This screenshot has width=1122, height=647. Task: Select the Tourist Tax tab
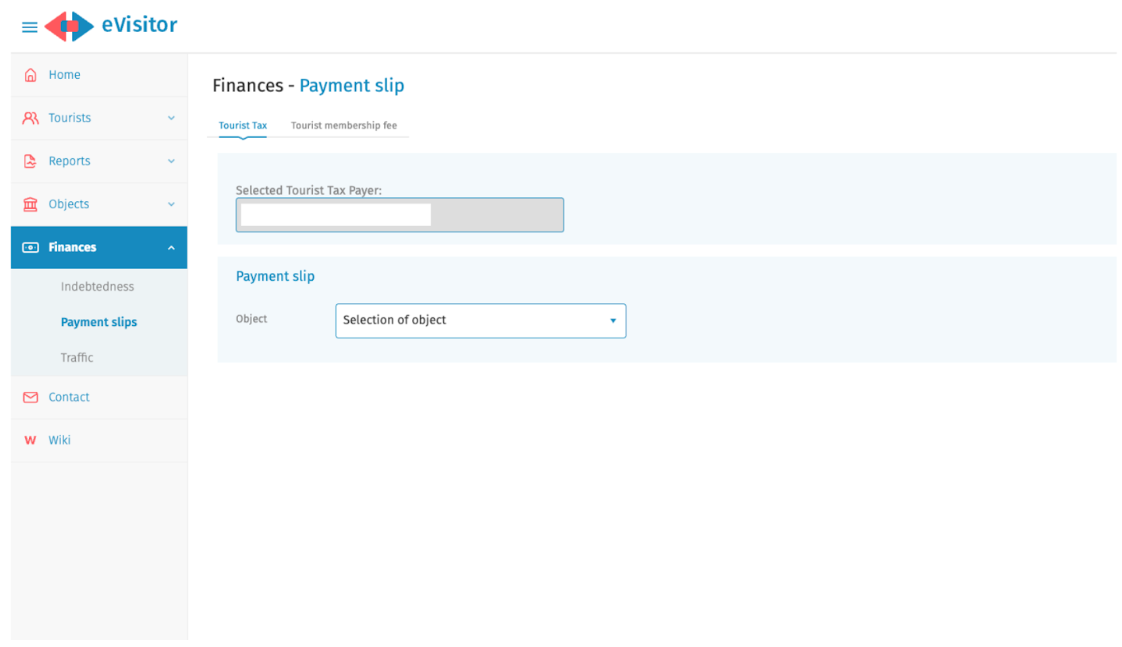click(x=243, y=126)
